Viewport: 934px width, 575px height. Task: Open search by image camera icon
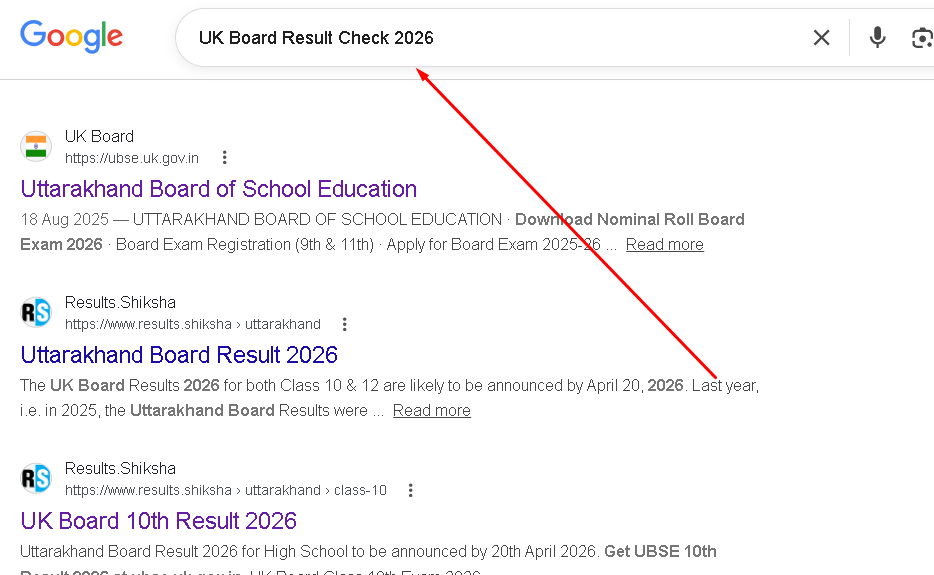[x=922, y=38]
